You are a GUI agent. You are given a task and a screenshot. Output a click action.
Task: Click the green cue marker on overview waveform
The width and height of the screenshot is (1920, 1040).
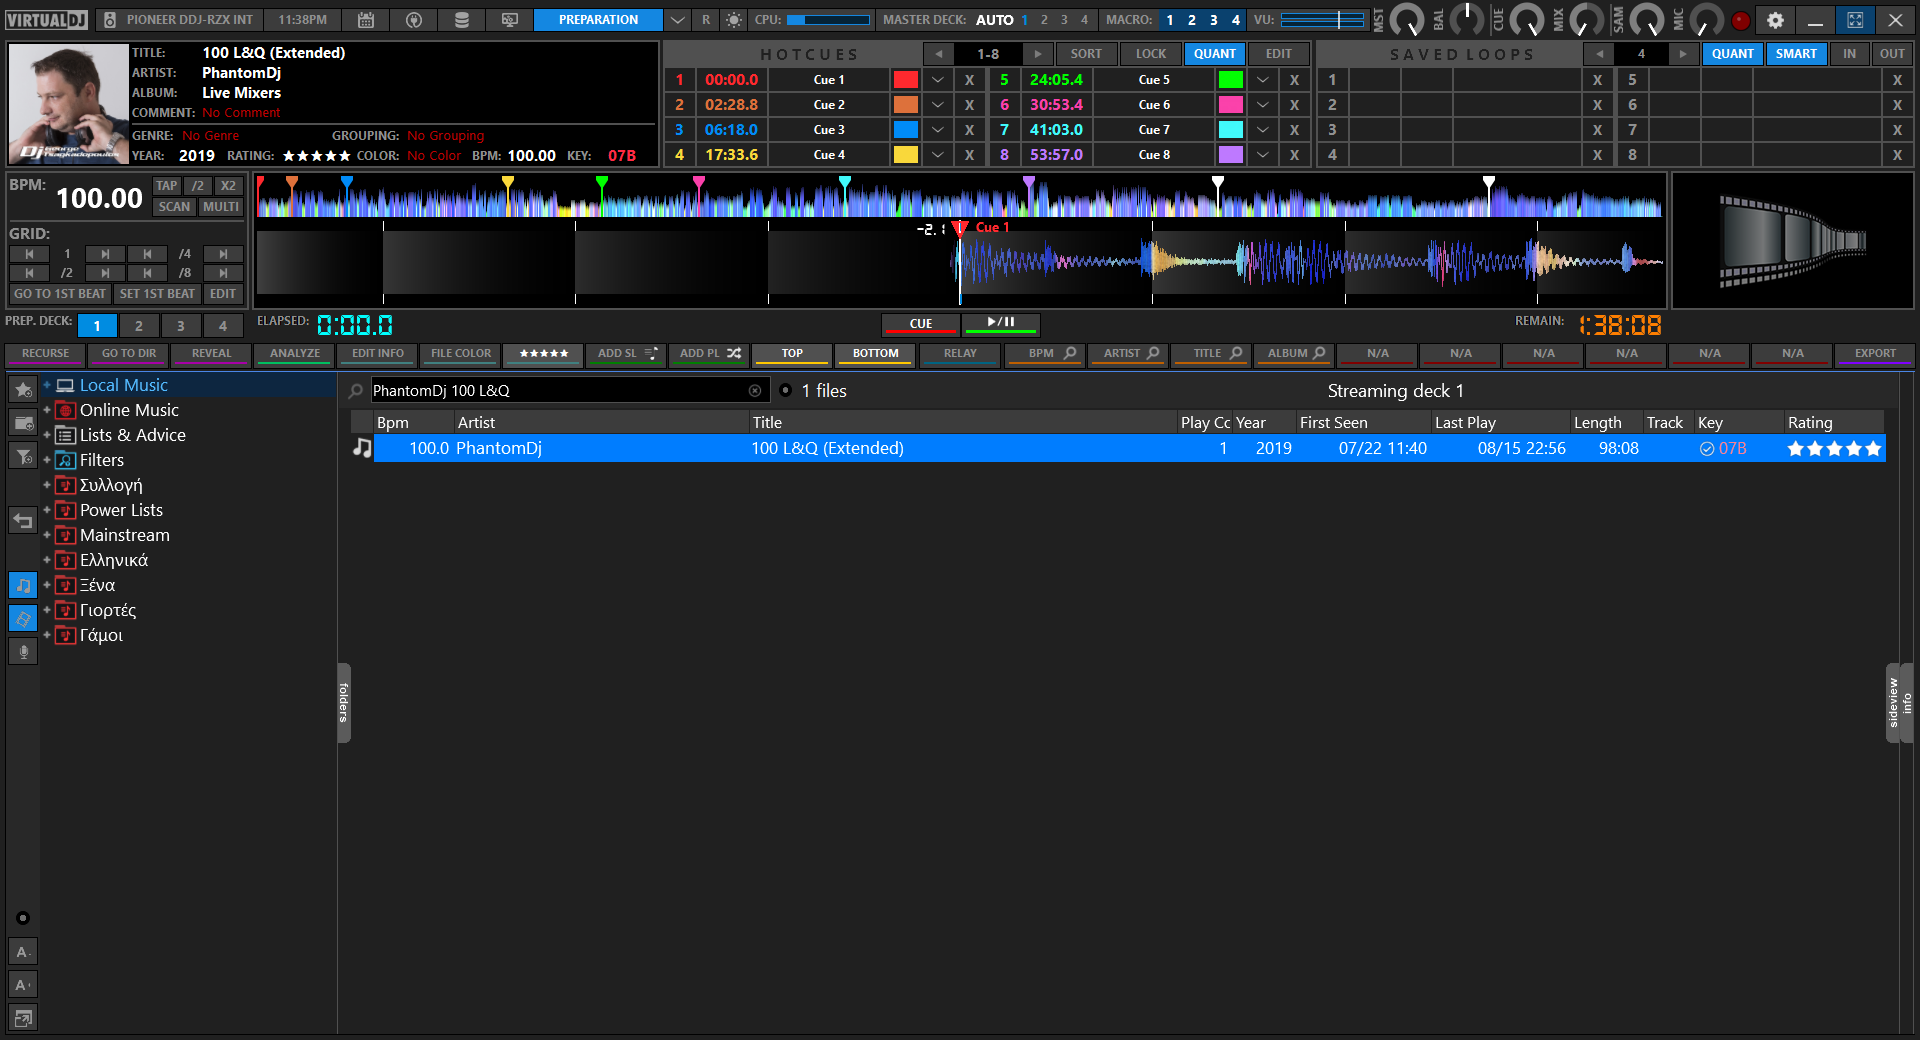[x=602, y=183]
